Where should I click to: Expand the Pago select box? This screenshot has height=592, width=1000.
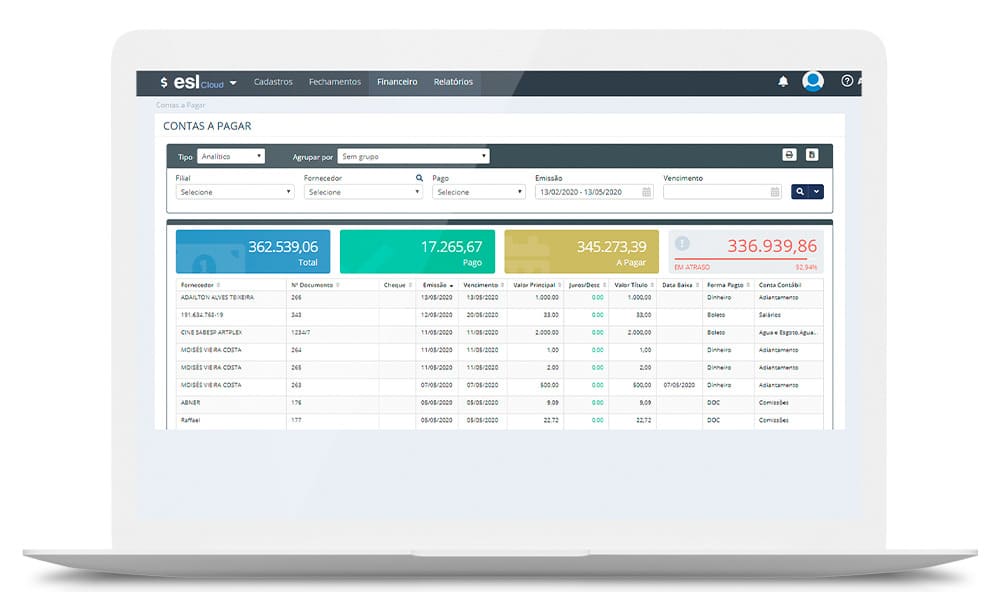(x=478, y=192)
